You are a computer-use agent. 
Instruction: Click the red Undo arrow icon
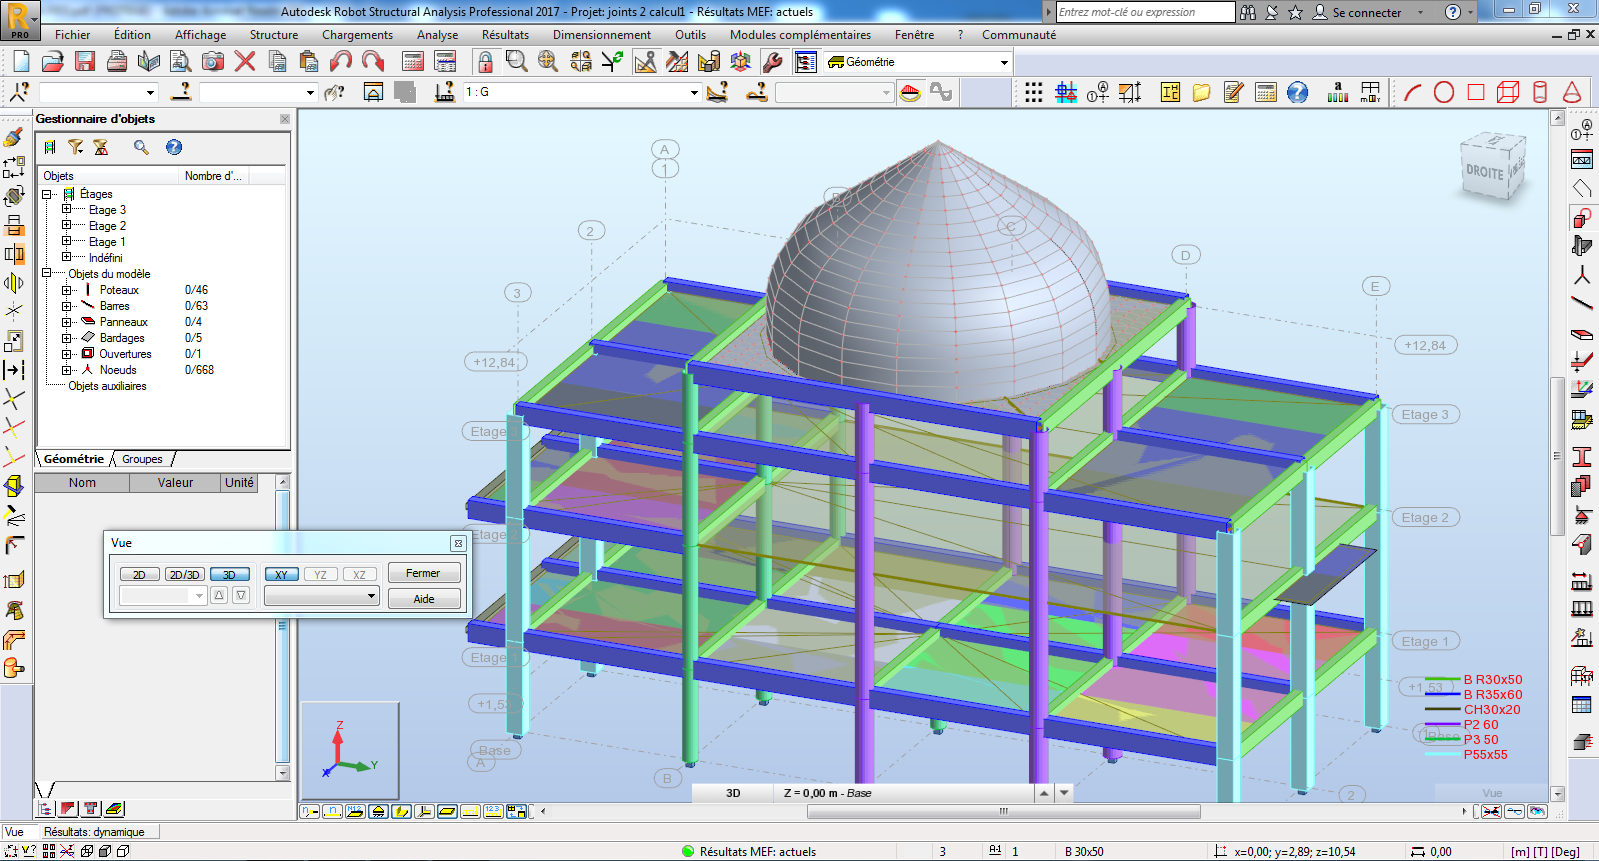[341, 62]
